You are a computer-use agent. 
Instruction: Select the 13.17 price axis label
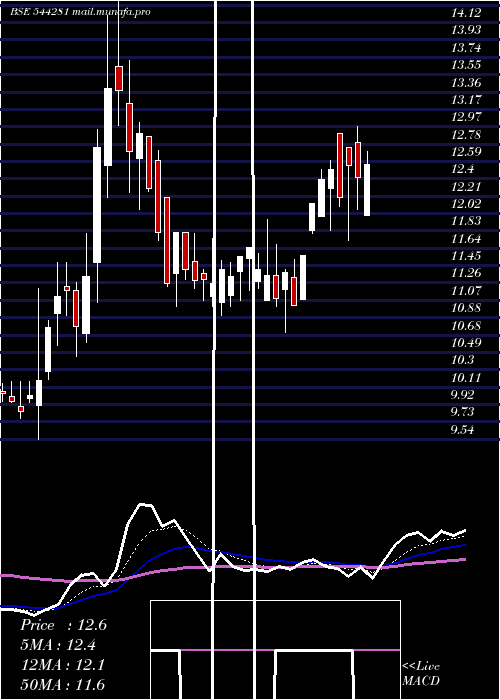pyautogui.click(x=466, y=100)
